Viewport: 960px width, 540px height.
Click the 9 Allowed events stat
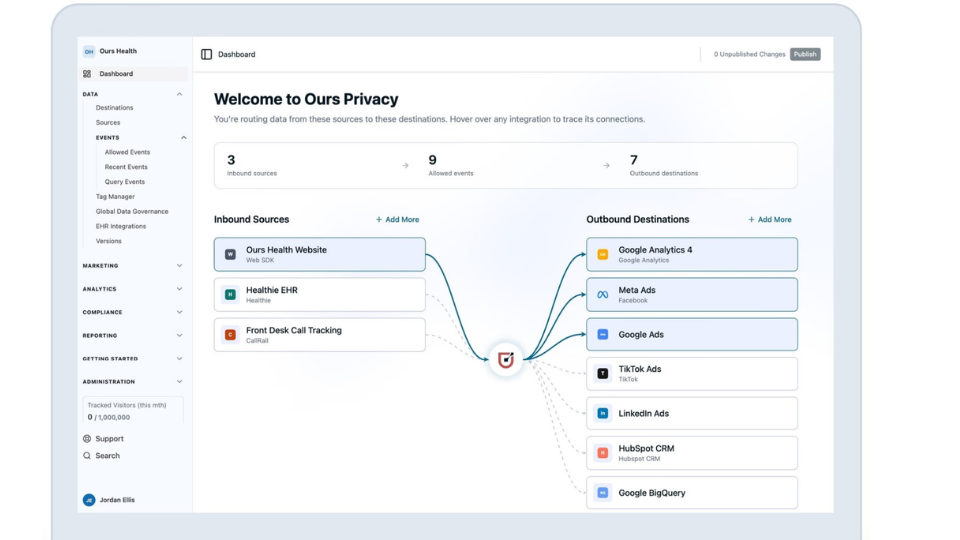pyautogui.click(x=451, y=165)
